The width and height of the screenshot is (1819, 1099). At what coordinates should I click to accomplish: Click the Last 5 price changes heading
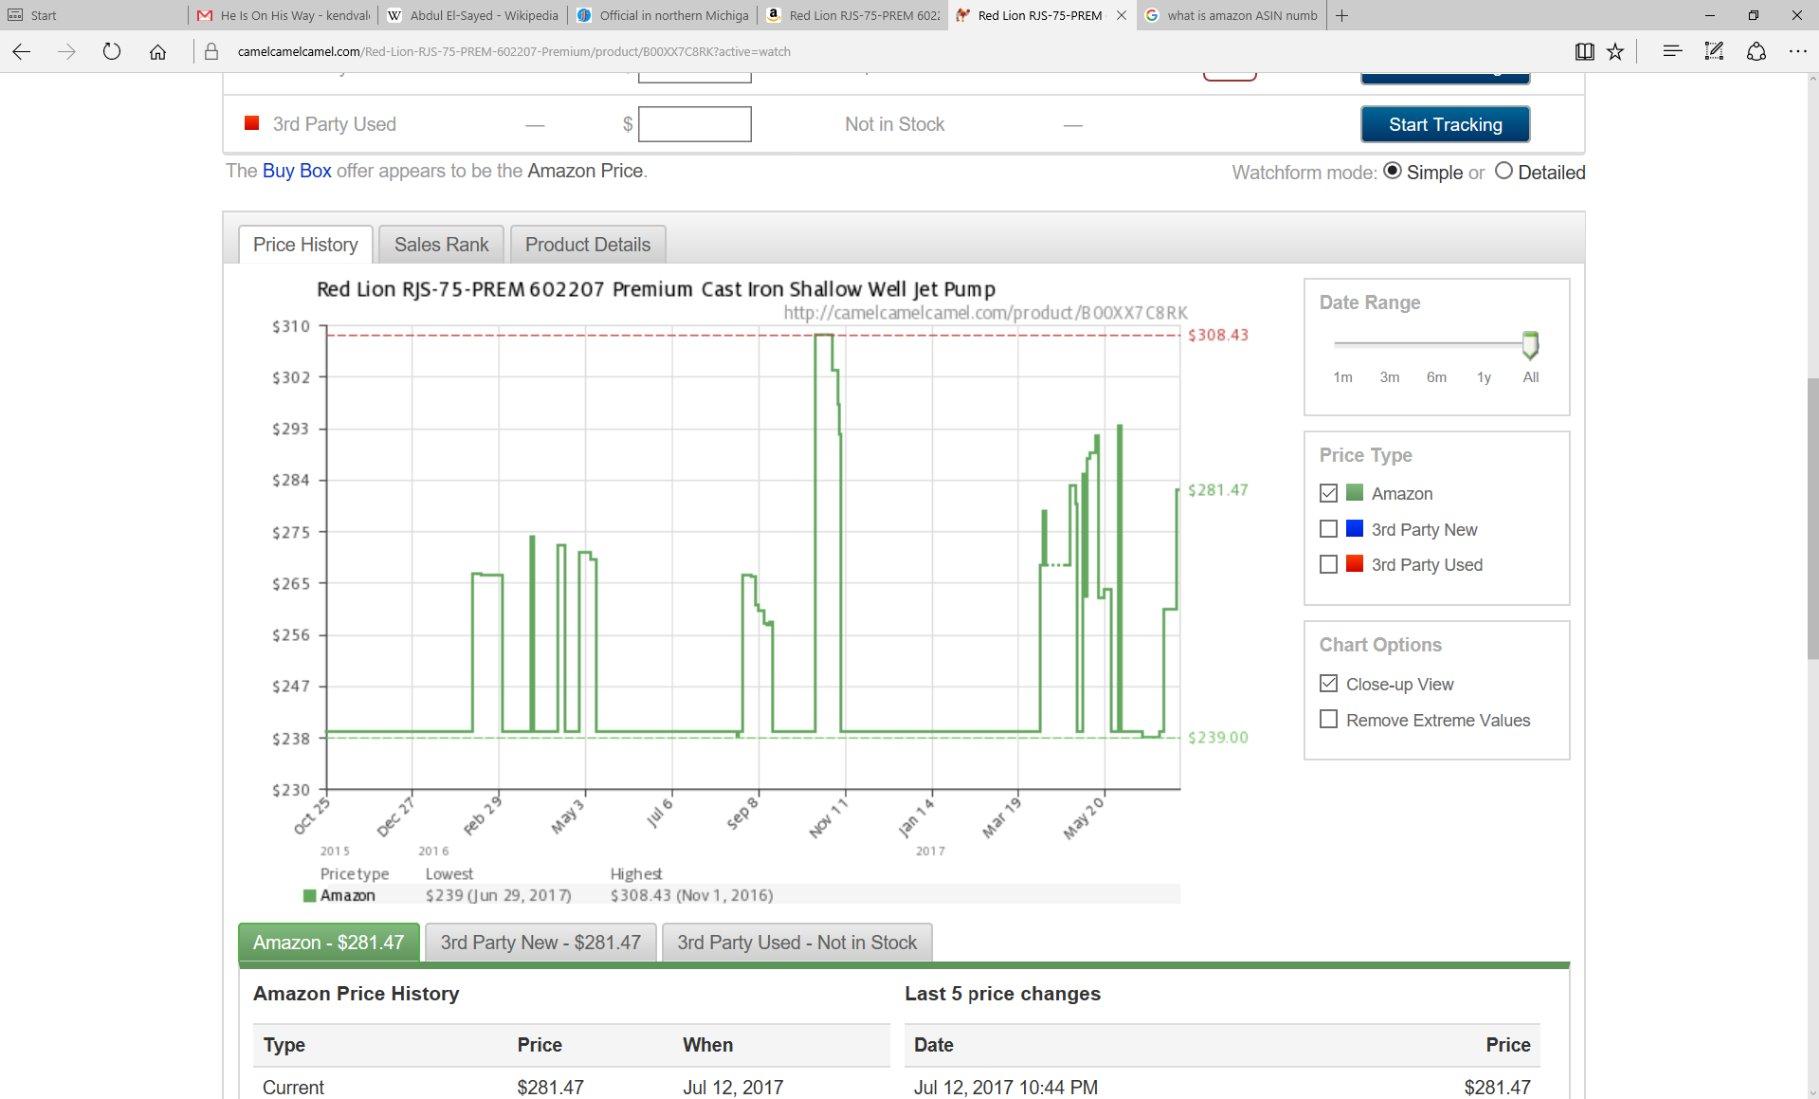tap(1003, 994)
